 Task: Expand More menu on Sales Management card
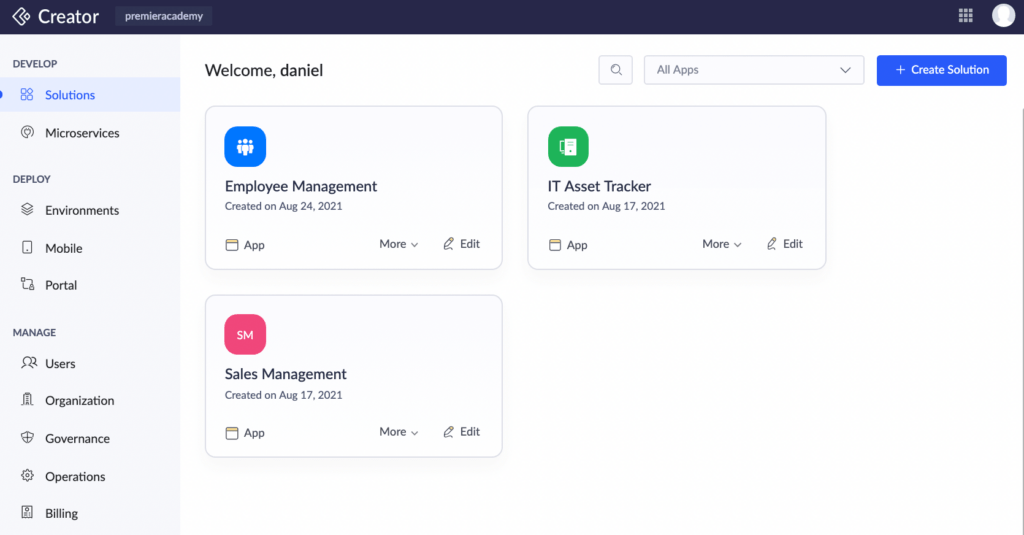pos(398,432)
